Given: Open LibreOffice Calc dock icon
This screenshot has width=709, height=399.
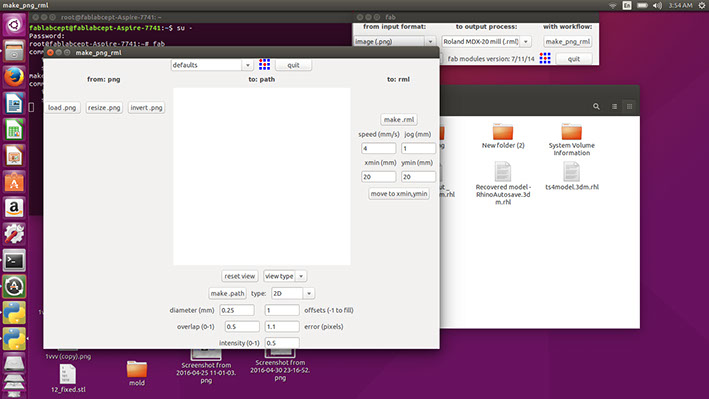Looking at the screenshot, I should pos(14,130).
